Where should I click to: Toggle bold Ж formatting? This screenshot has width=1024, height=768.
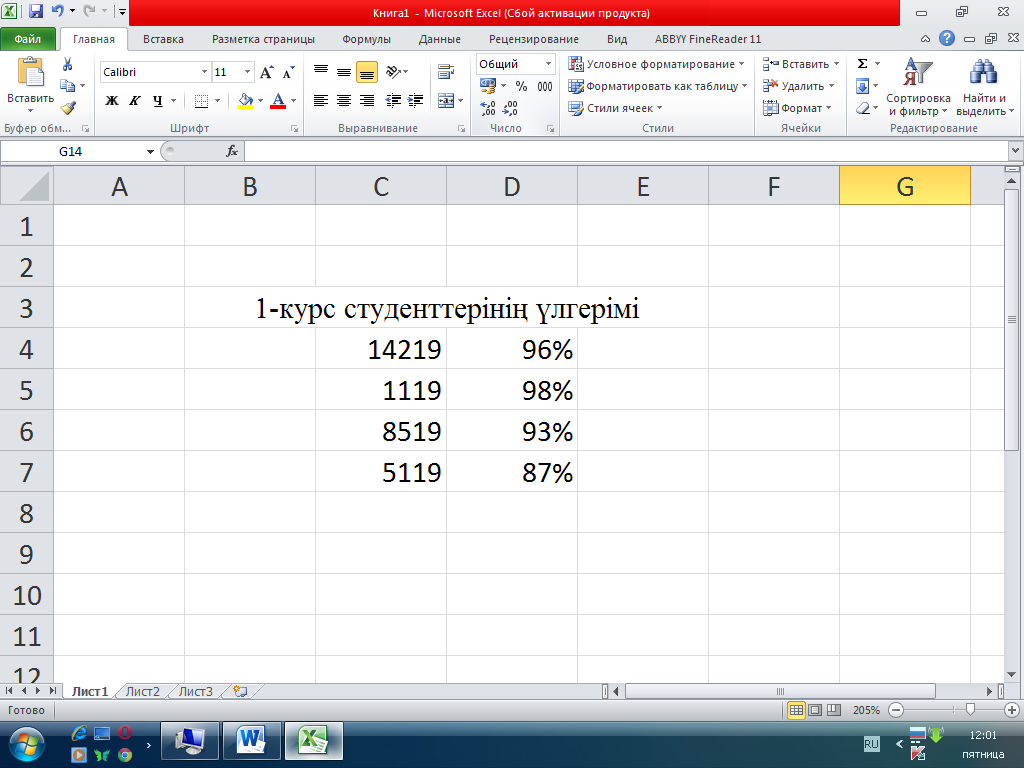112,101
